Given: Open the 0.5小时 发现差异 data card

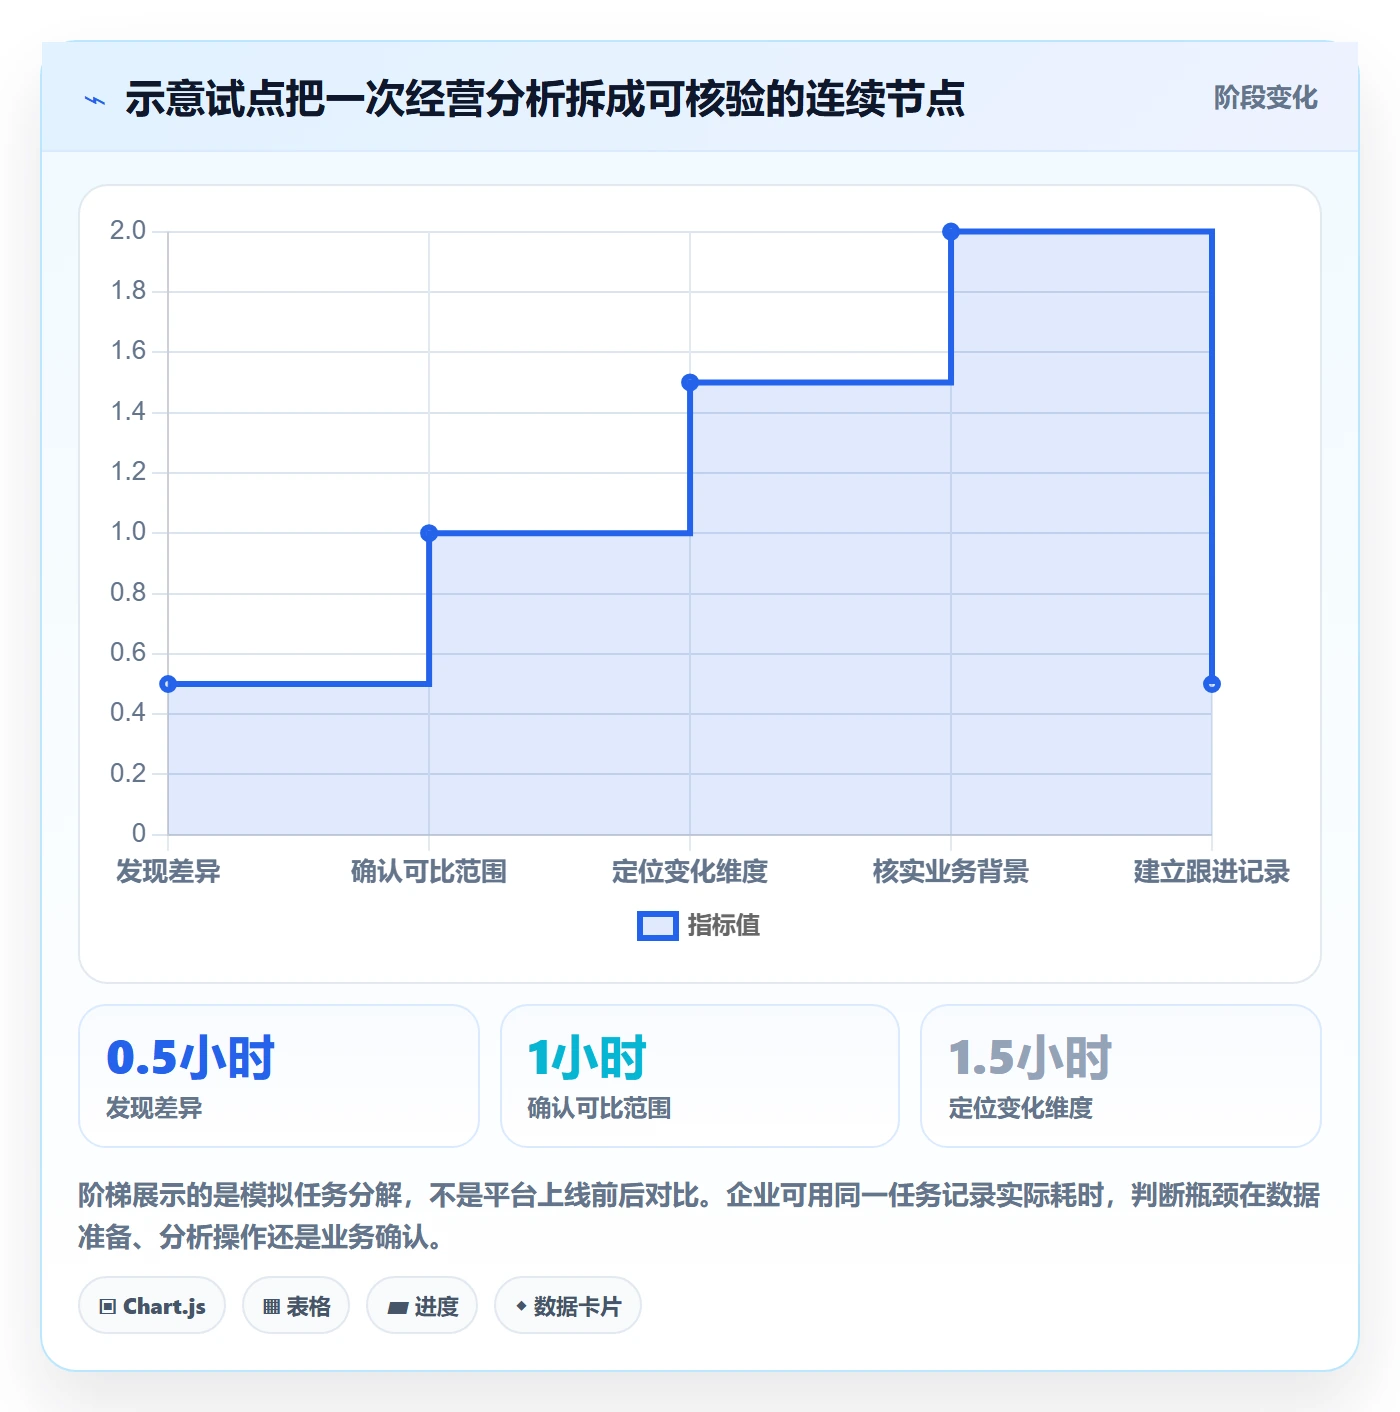Looking at the screenshot, I should pos(279,1076).
